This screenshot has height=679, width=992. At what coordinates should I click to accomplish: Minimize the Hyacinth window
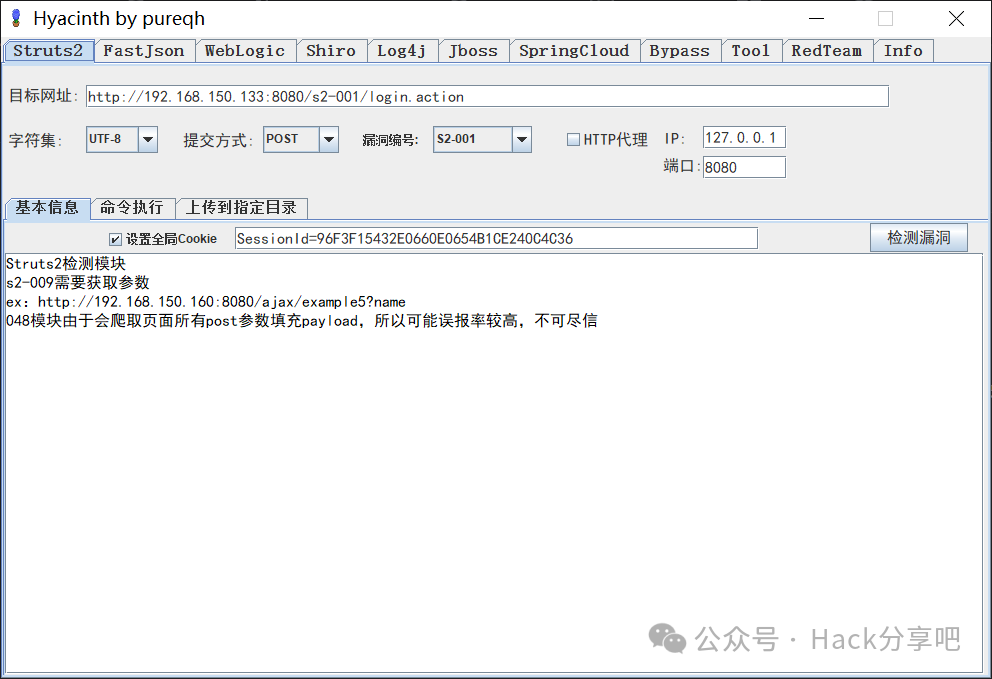click(x=817, y=18)
